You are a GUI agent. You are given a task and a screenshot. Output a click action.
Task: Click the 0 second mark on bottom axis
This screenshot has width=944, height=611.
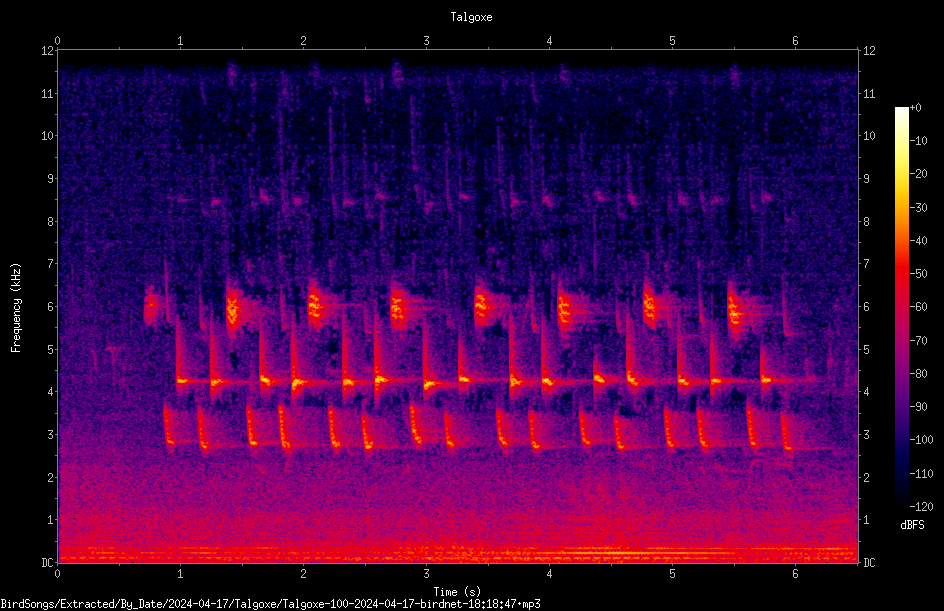(57, 574)
